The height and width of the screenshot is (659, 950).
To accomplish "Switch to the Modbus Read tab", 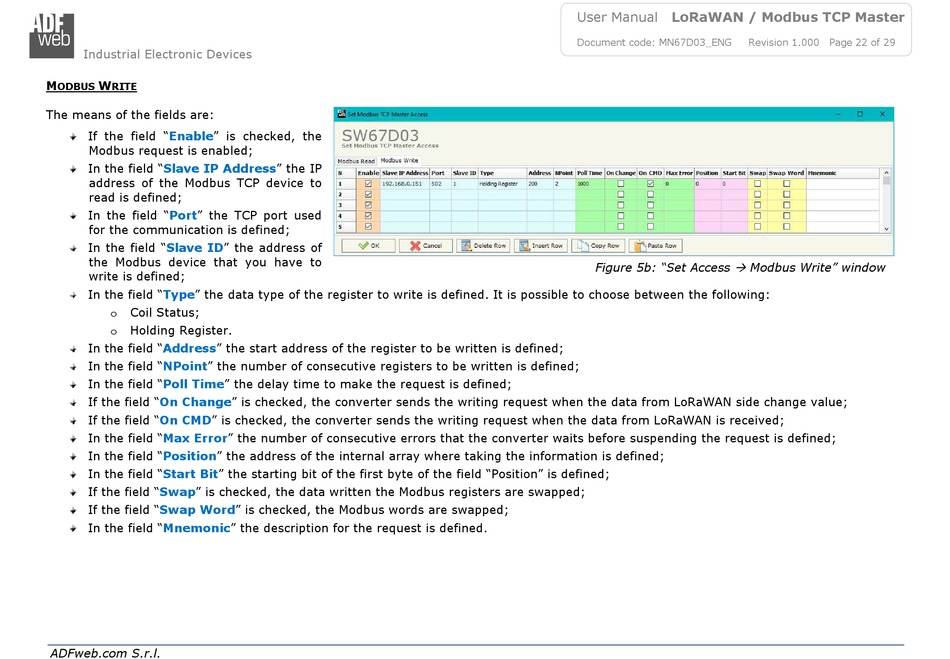I will click(x=355, y=161).
